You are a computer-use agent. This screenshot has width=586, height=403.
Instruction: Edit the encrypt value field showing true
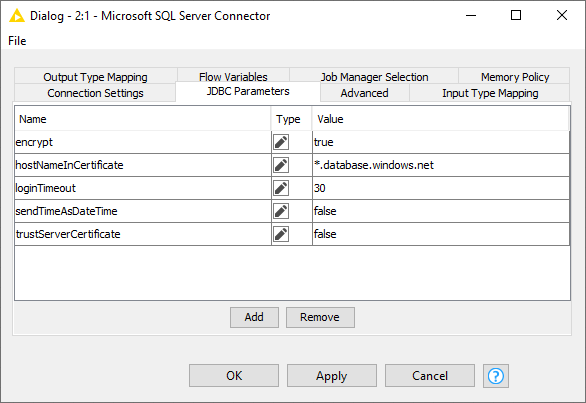tap(441, 142)
